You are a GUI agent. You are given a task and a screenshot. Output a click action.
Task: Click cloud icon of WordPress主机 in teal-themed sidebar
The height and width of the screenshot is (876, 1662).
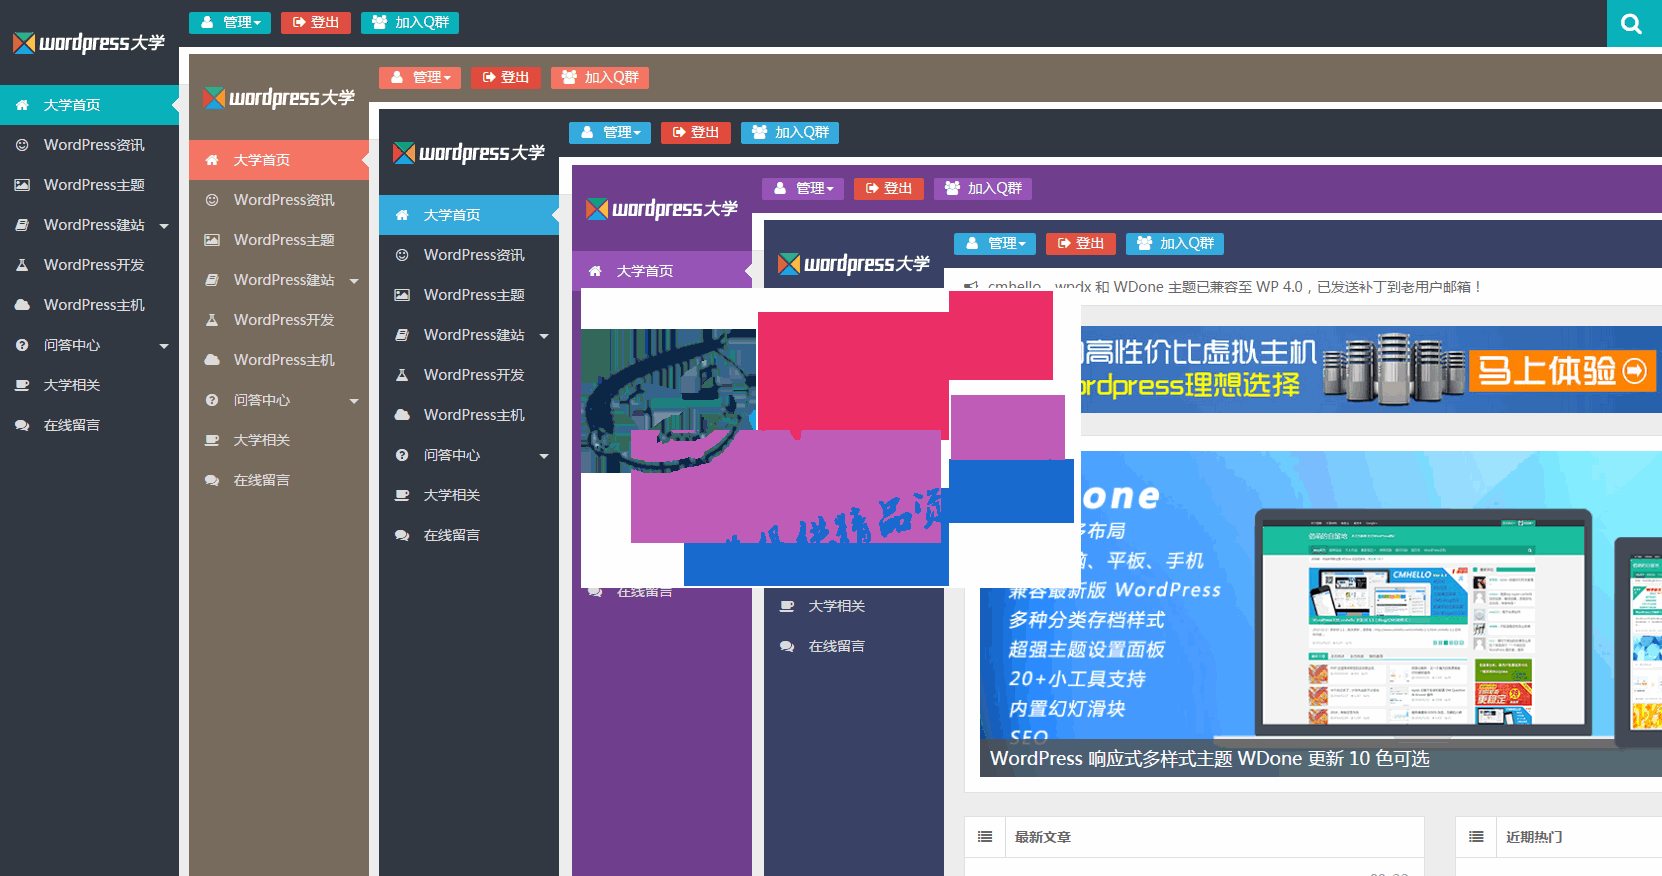22,305
